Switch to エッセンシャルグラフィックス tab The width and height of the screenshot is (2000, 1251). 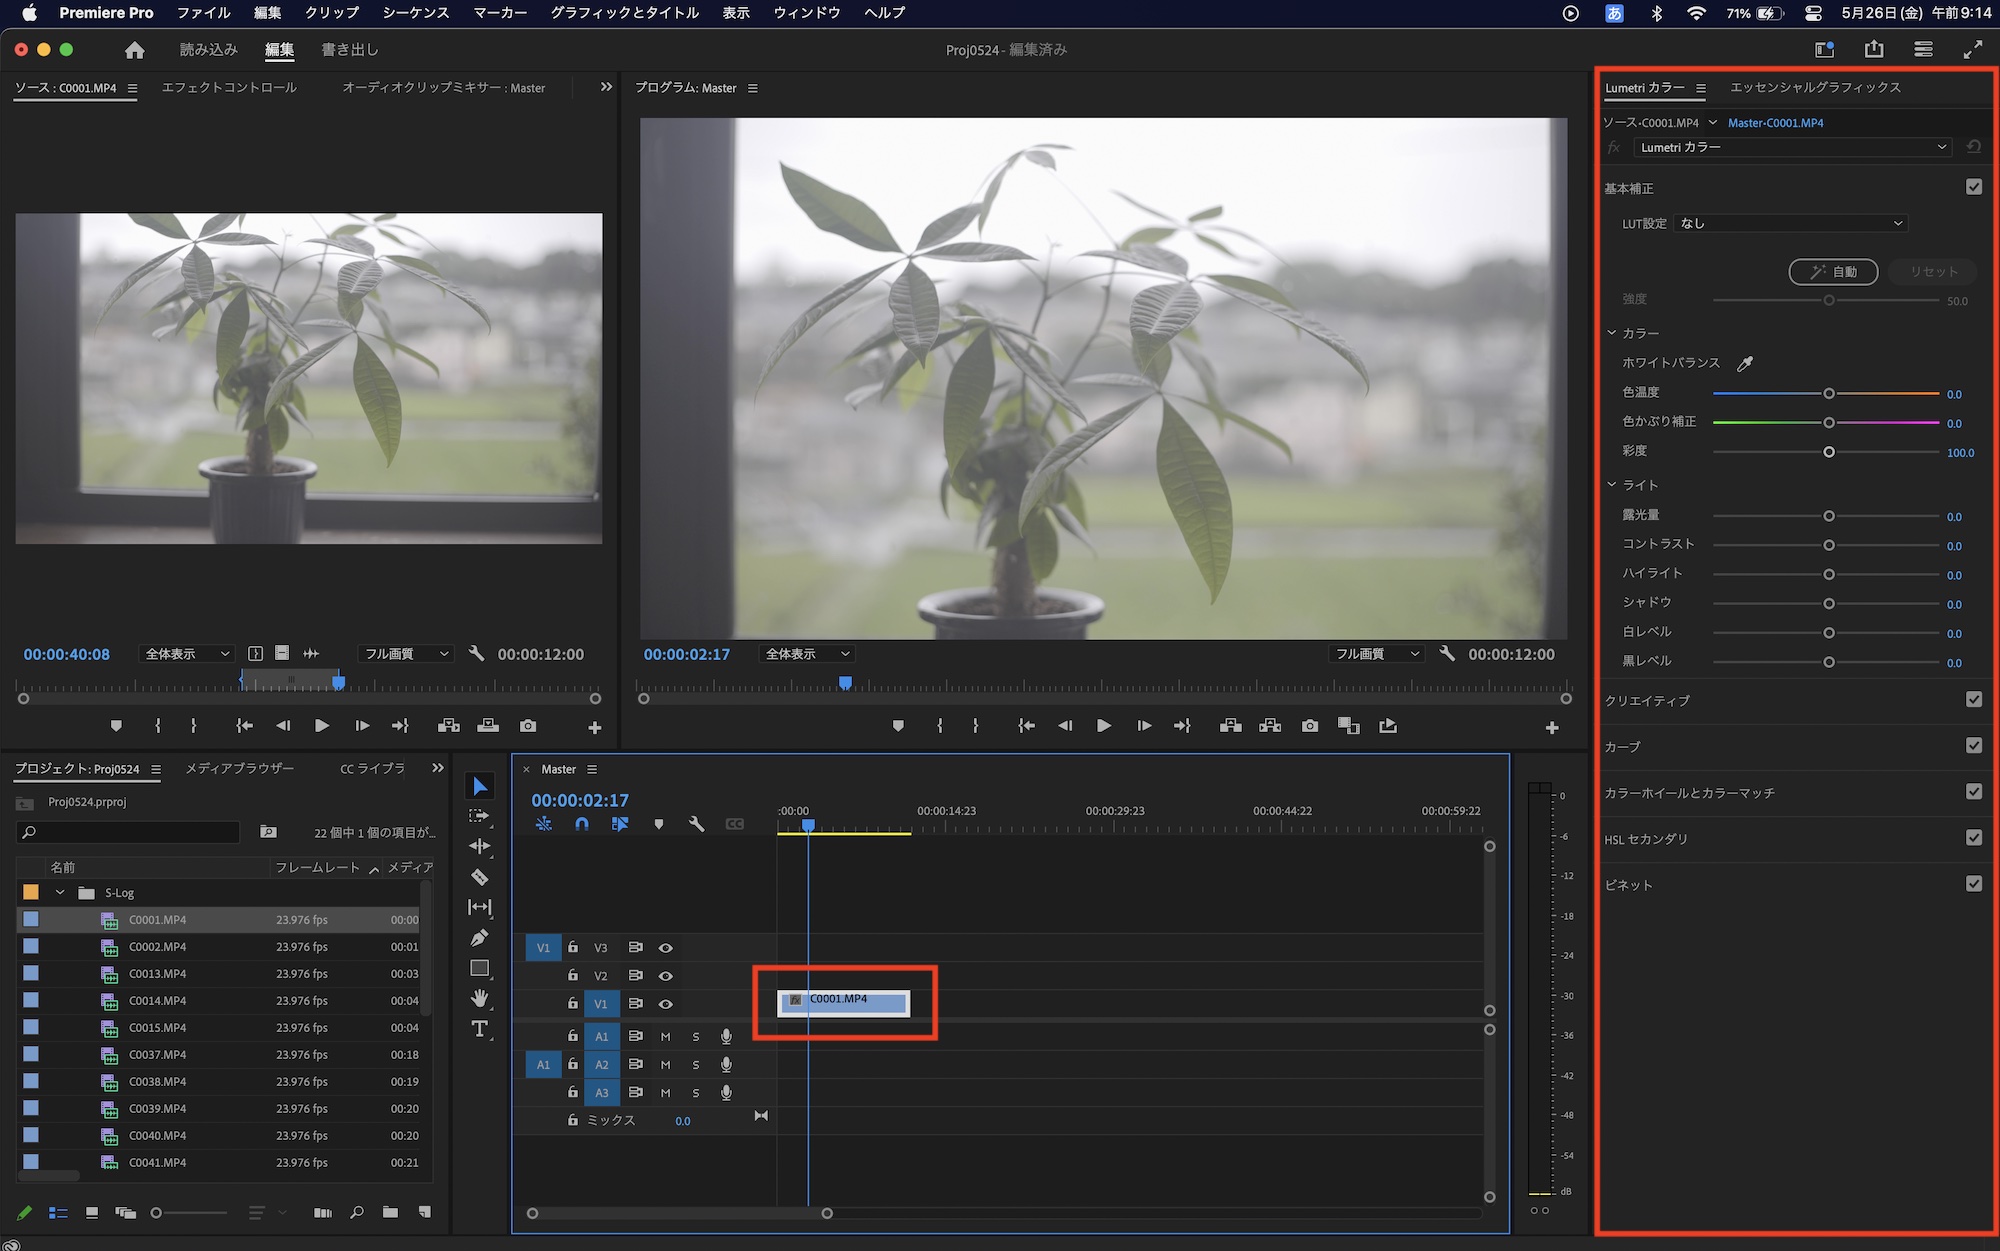coord(1815,88)
